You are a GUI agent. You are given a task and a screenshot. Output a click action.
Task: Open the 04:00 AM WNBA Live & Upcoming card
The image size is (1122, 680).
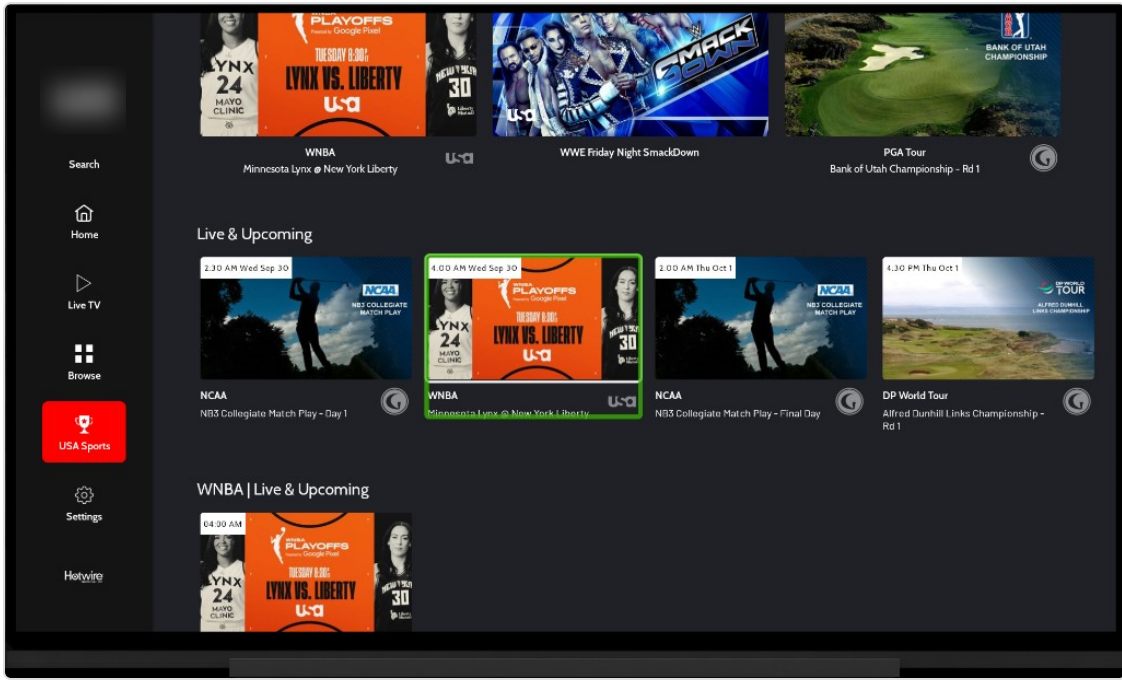tap(306, 572)
